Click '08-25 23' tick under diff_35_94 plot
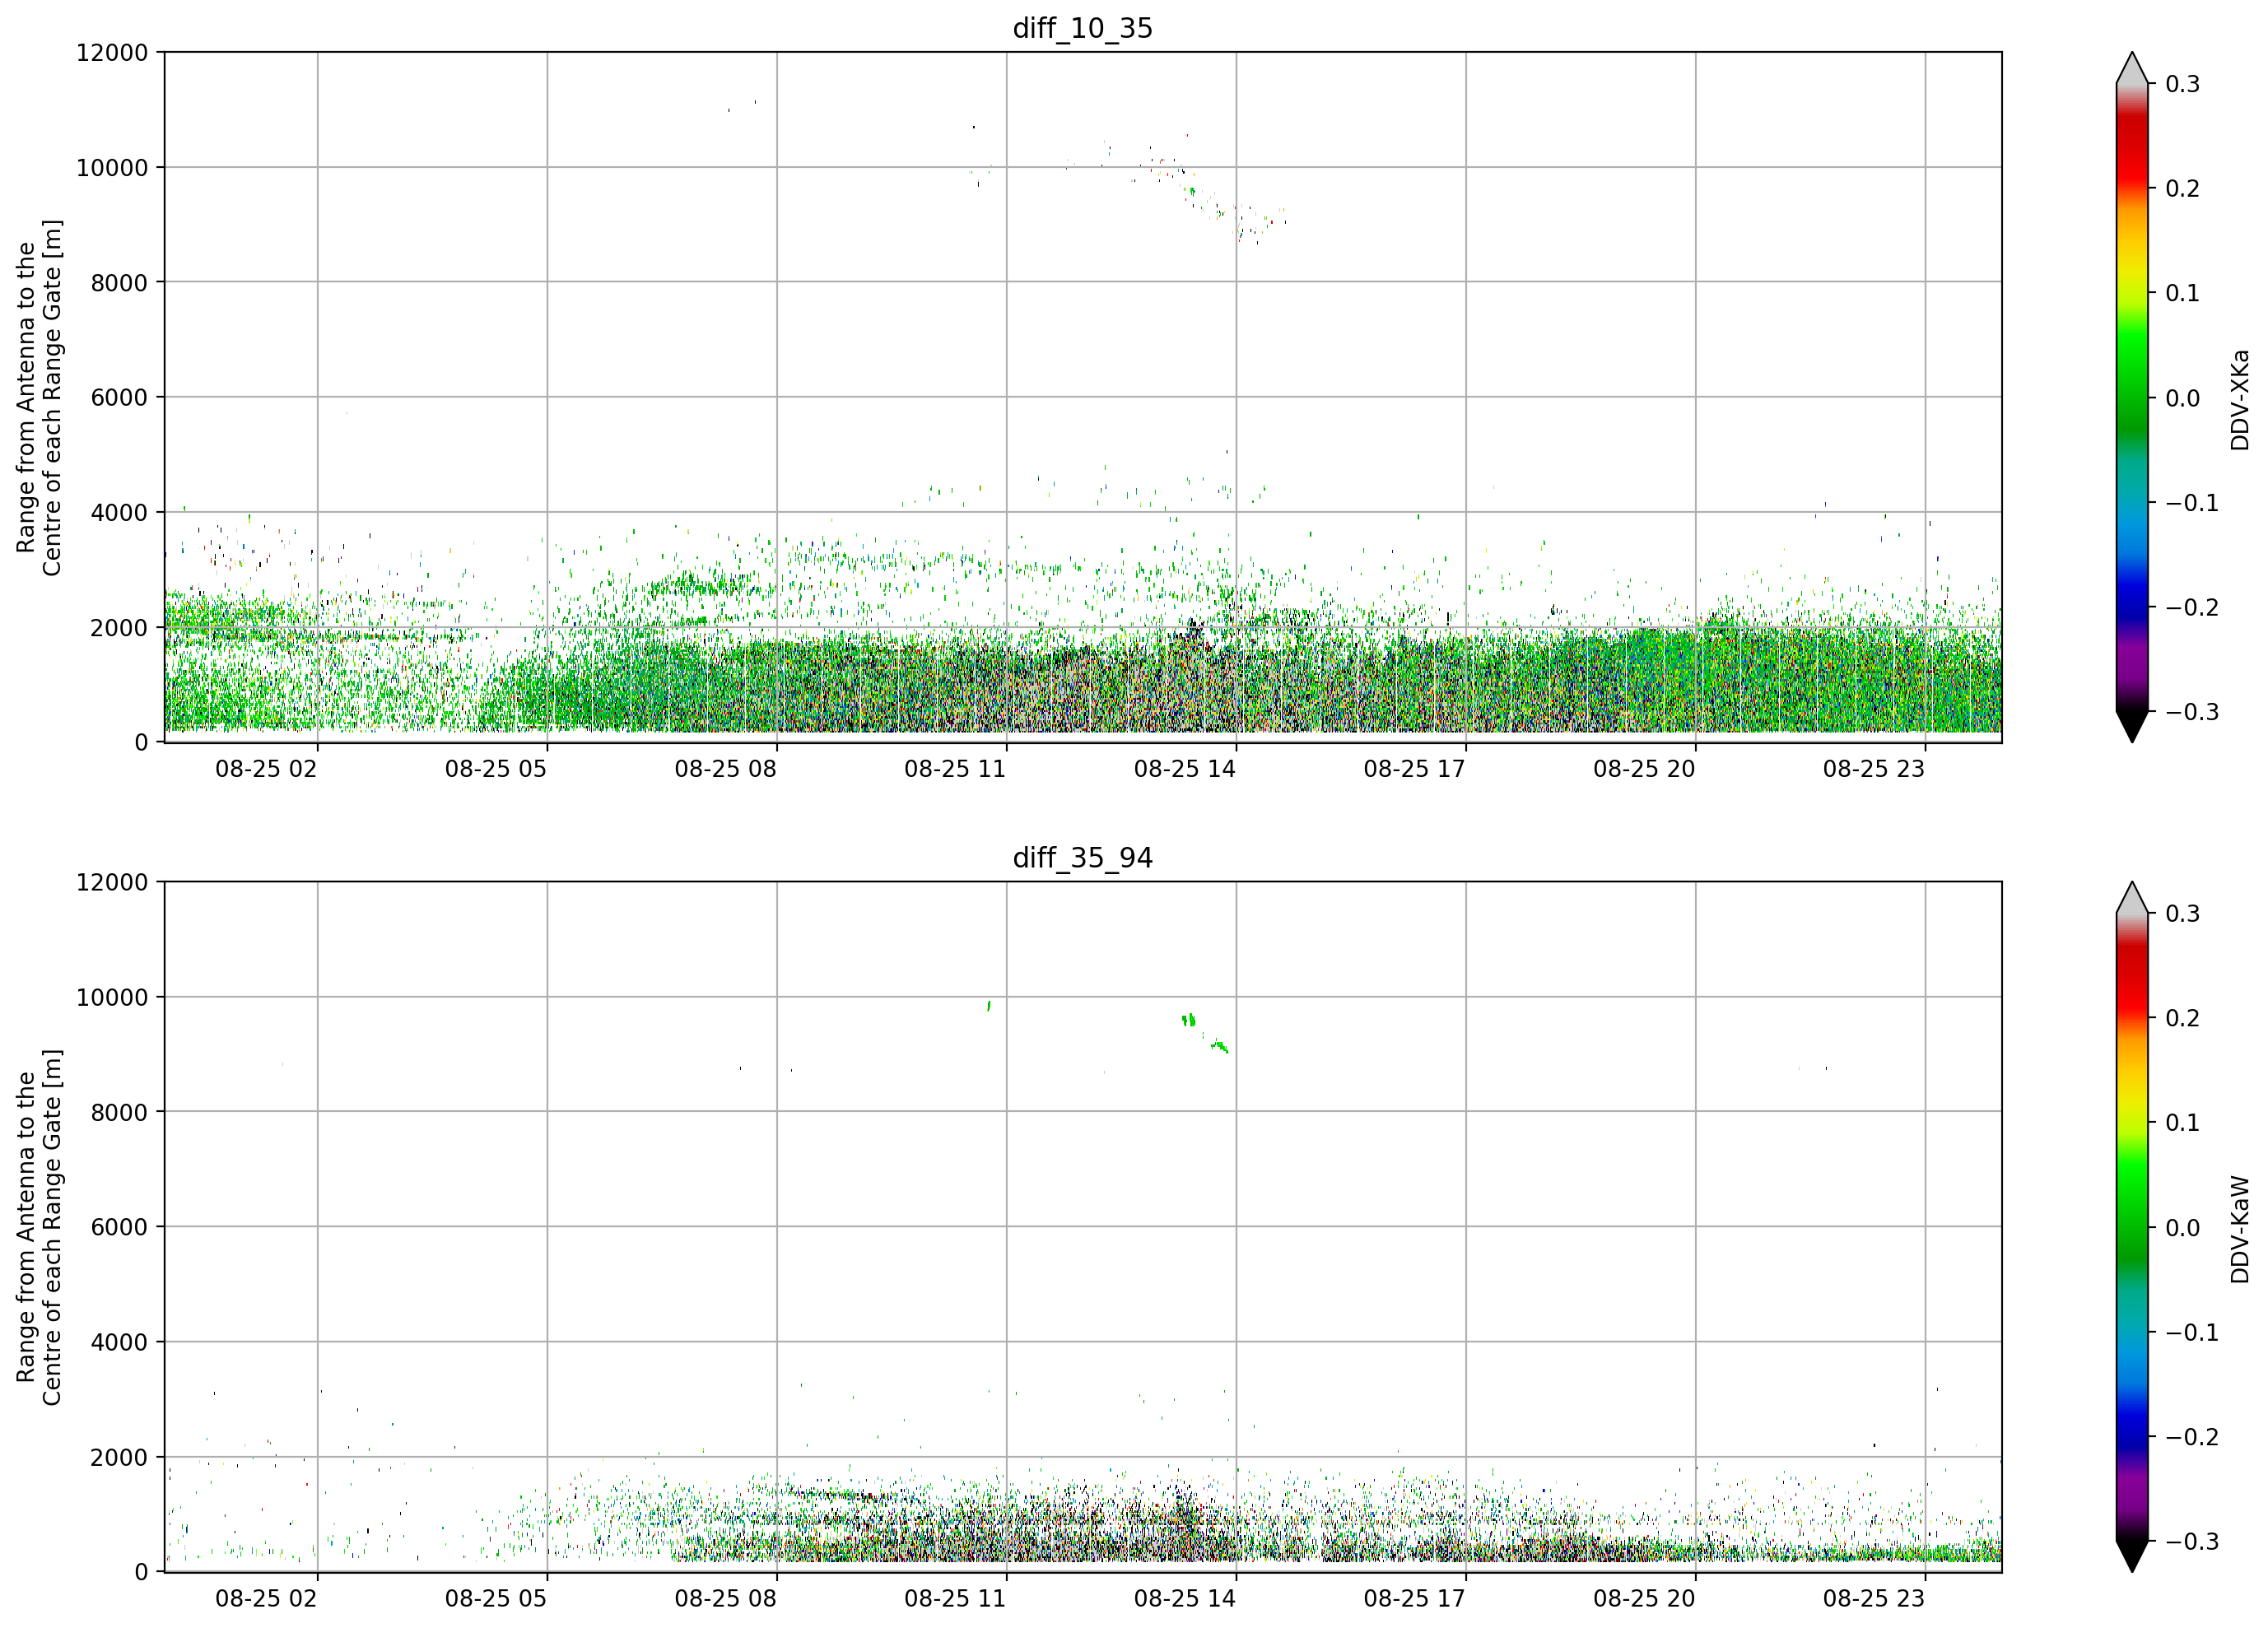Image resolution: width=2268 pixels, height=1628 pixels. click(1874, 1598)
